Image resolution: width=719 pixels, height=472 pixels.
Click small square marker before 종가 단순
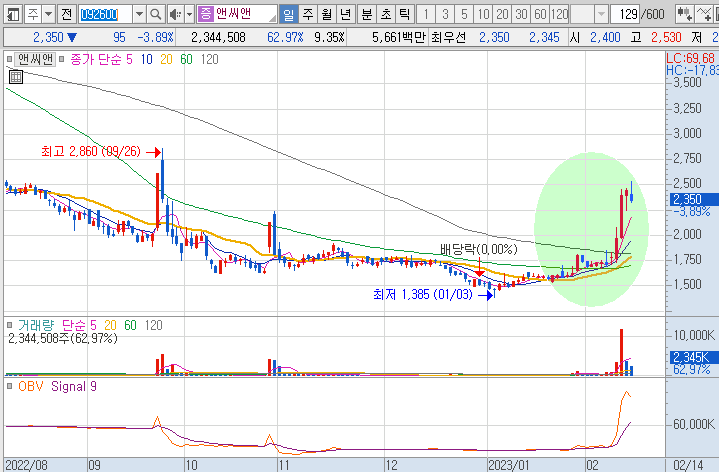(x=62, y=59)
